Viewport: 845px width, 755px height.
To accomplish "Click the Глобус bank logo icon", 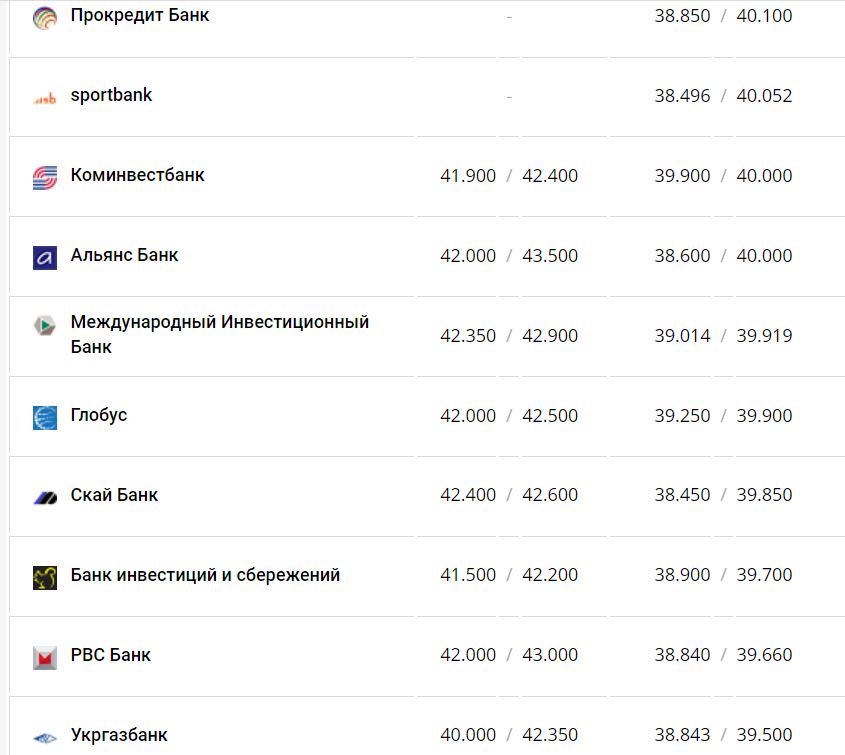I will tap(45, 417).
